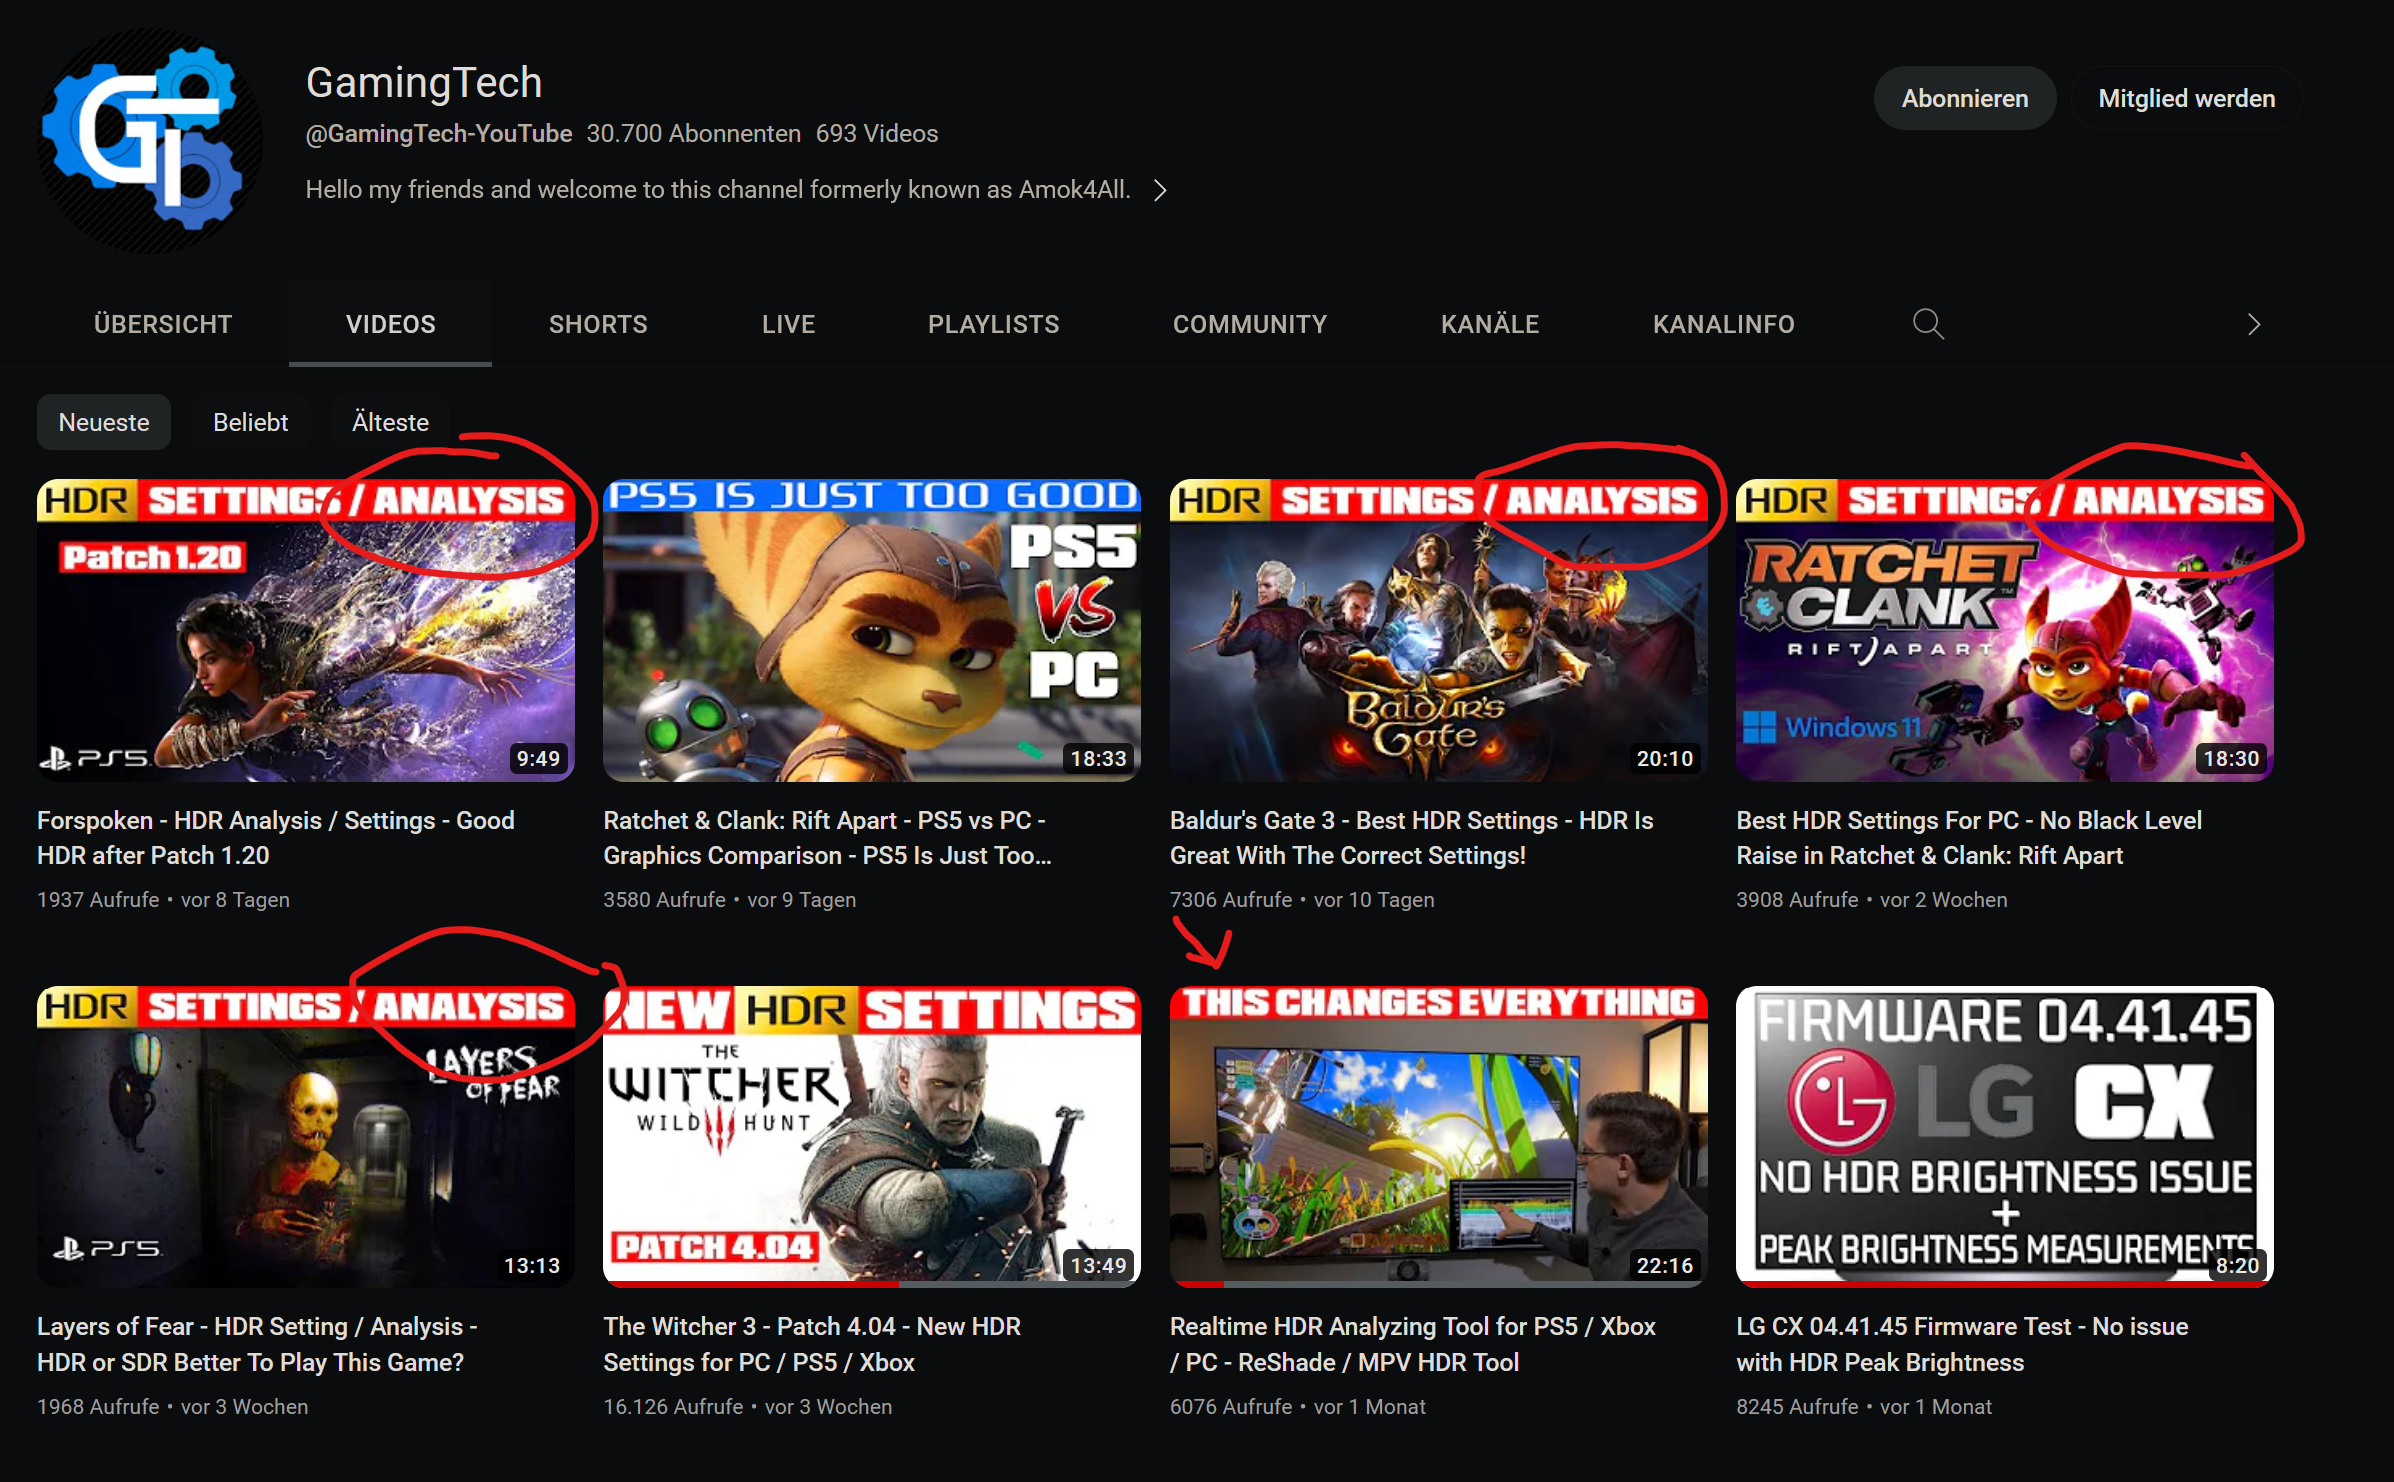Viewport: 2394px width, 1482px height.
Task: Open the PLAYLISTS tab
Action: tap(993, 324)
